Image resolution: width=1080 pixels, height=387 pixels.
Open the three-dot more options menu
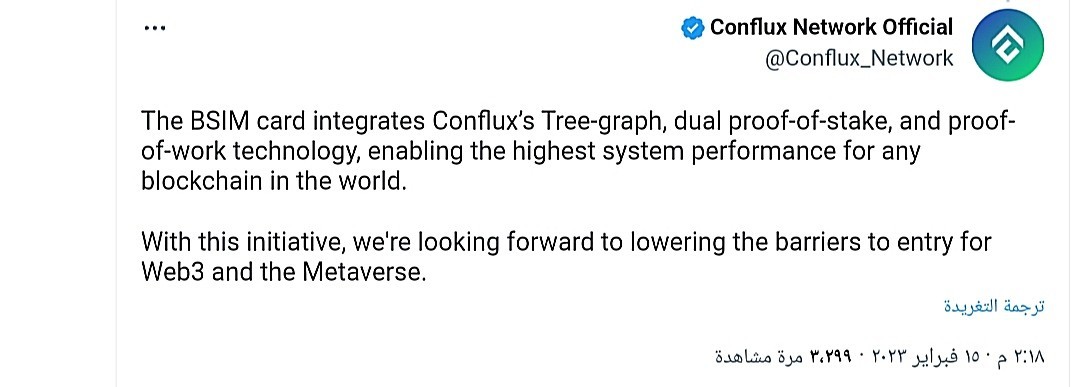tap(154, 28)
